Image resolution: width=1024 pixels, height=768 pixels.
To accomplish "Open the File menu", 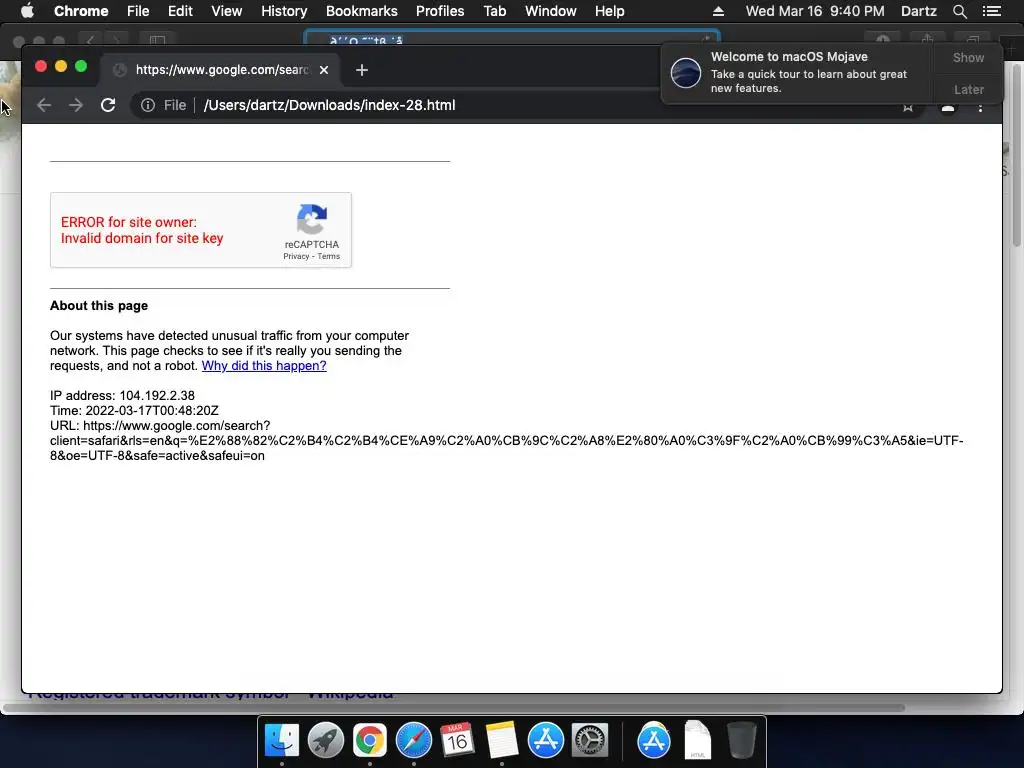I will pos(138,11).
